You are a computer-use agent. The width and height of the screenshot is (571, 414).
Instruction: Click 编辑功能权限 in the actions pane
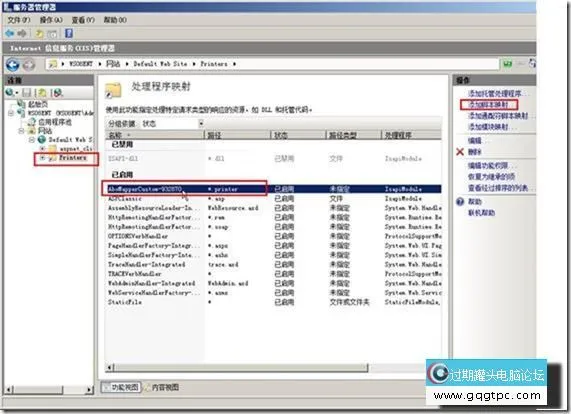point(488,166)
